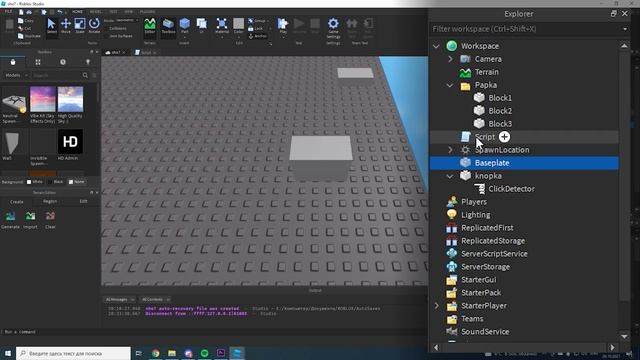The width and height of the screenshot is (640, 360).
Task: Select the Terrain item in Explorer
Action: [487, 72]
